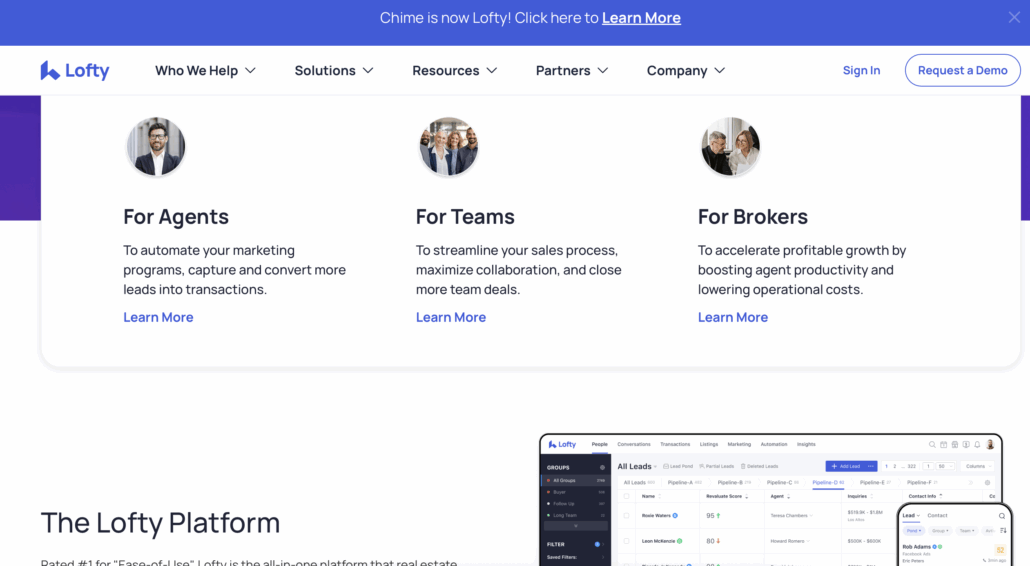Open the Resources dropdown menu
Image resolution: width=1030 pixels, height=566 pixels.
[x=455, y=70]
